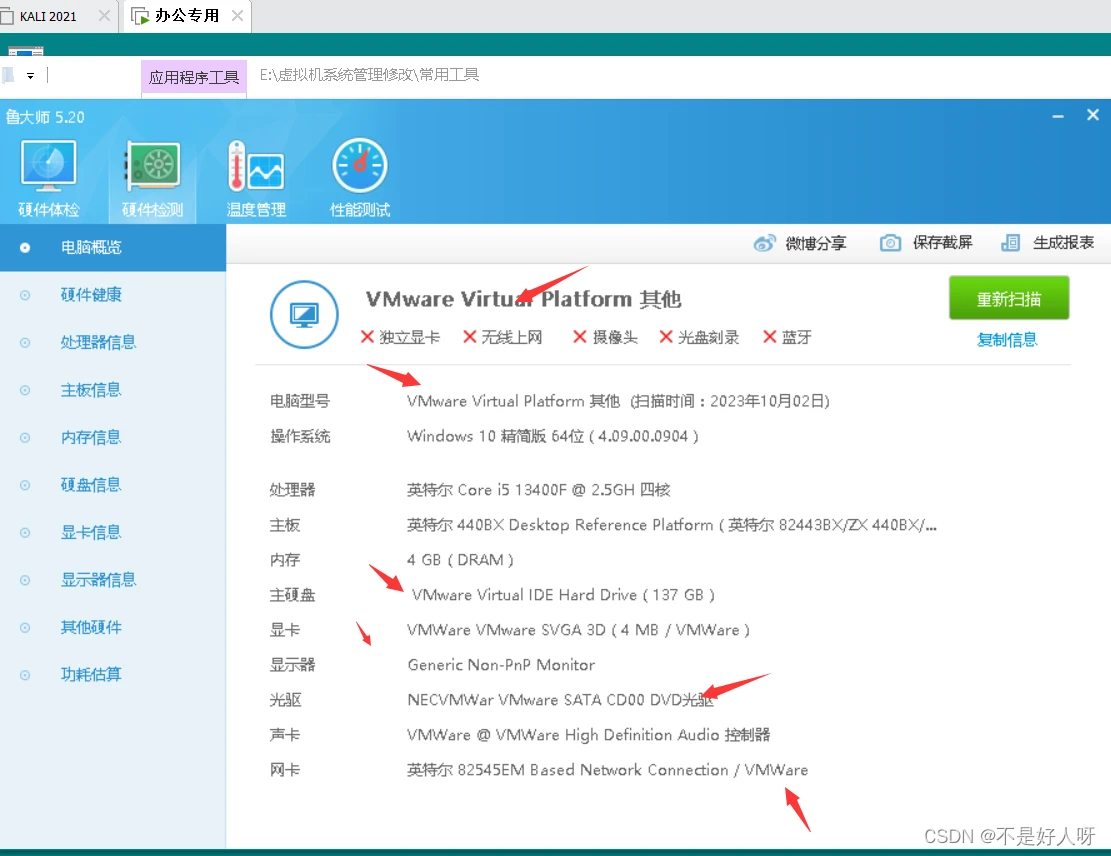The width and height of the screenshot is (1111, 856).
Task: Select 电脑概览 in the sidebar
Action: point(113,247)
